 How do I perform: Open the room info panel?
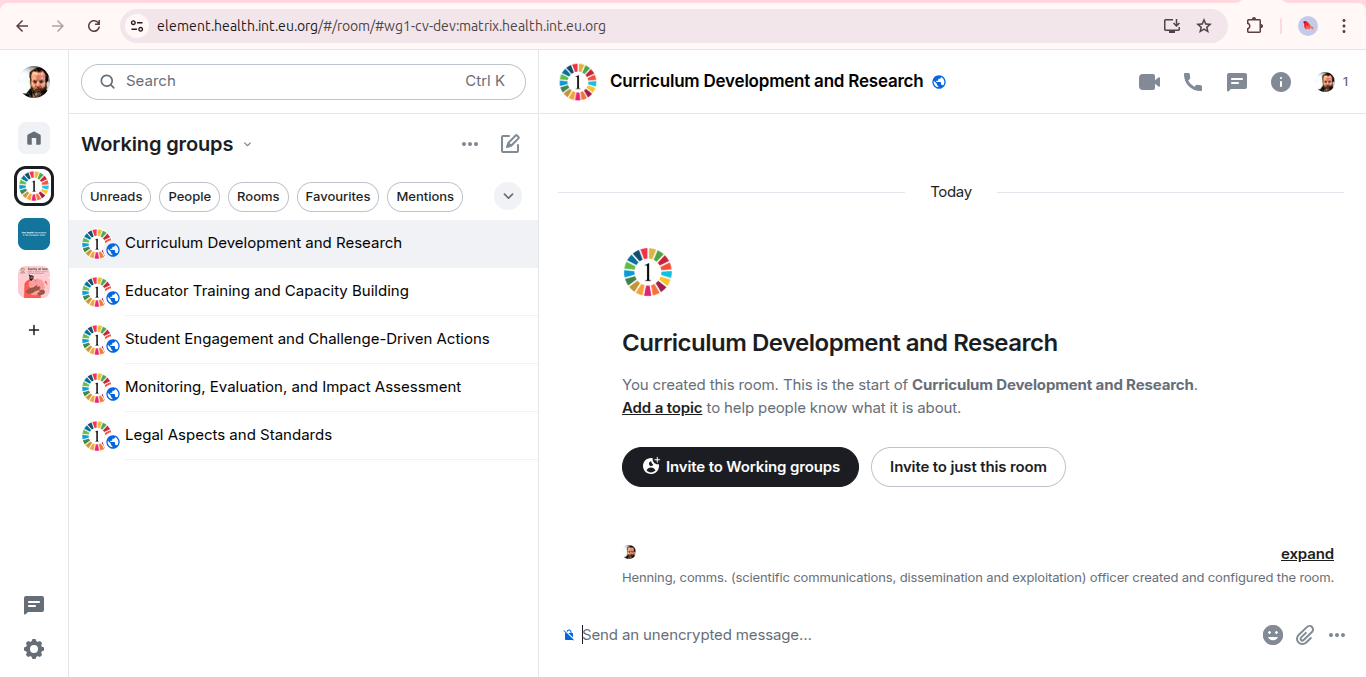pyautogui.click(x=1281, y=82)
